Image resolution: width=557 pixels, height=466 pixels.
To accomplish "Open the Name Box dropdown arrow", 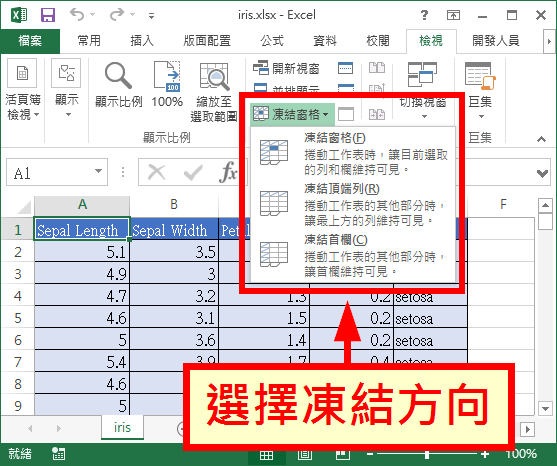I will (98, 172).
